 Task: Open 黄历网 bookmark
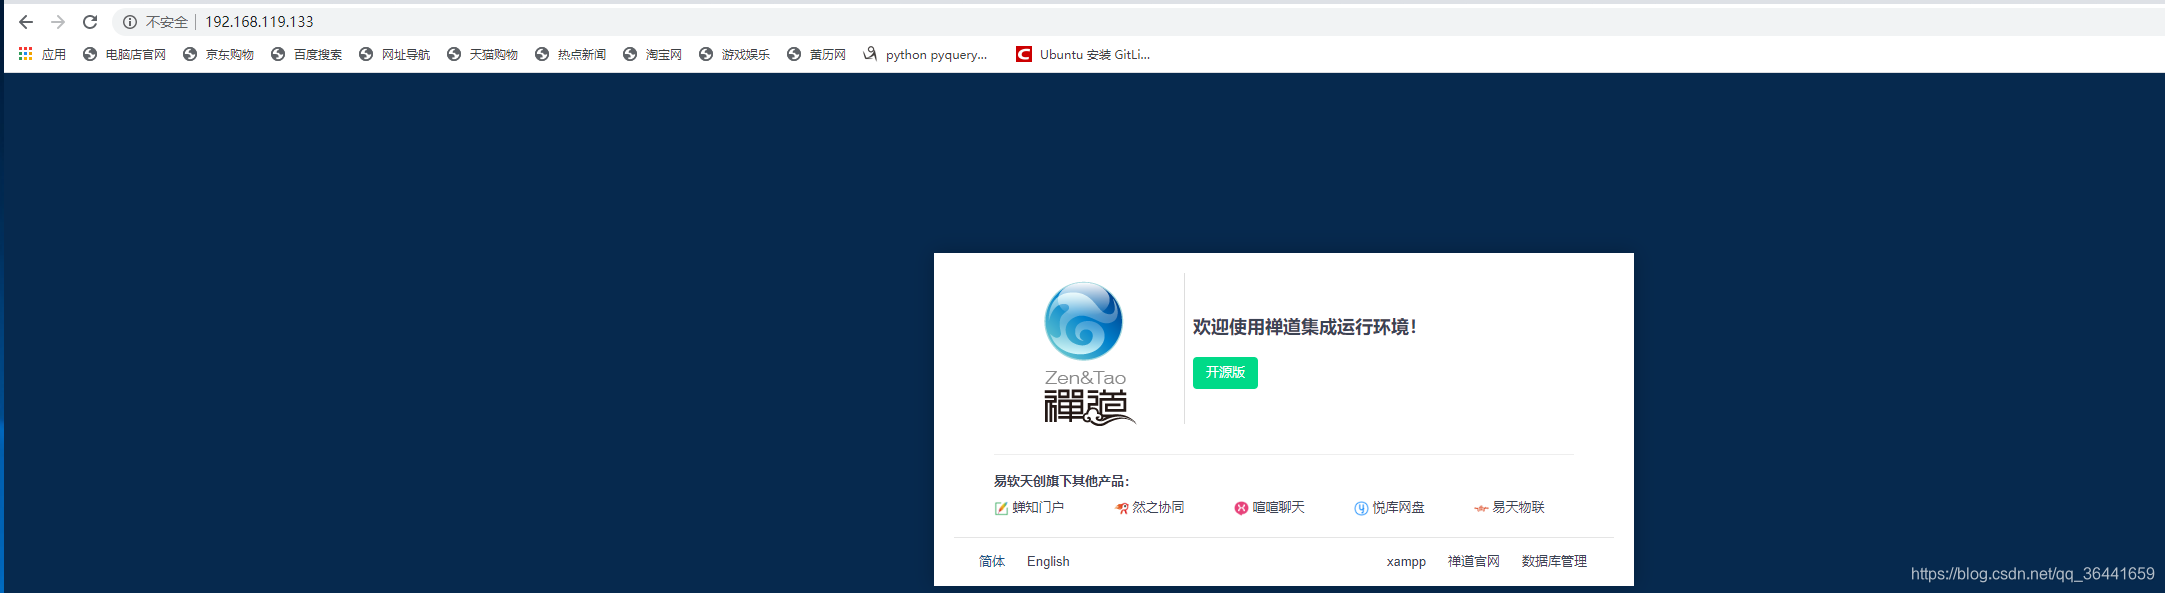[x=816, y=54]
